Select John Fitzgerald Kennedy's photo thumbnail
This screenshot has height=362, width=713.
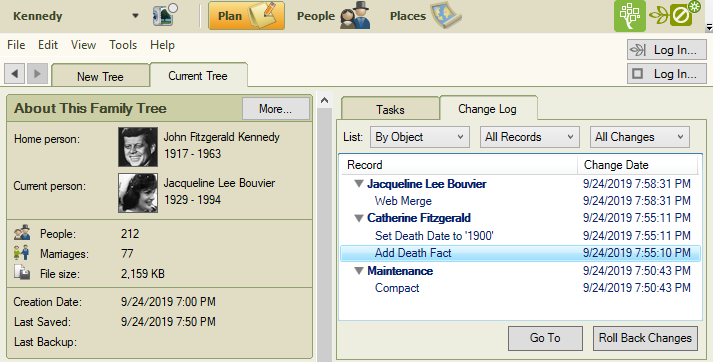138,147
